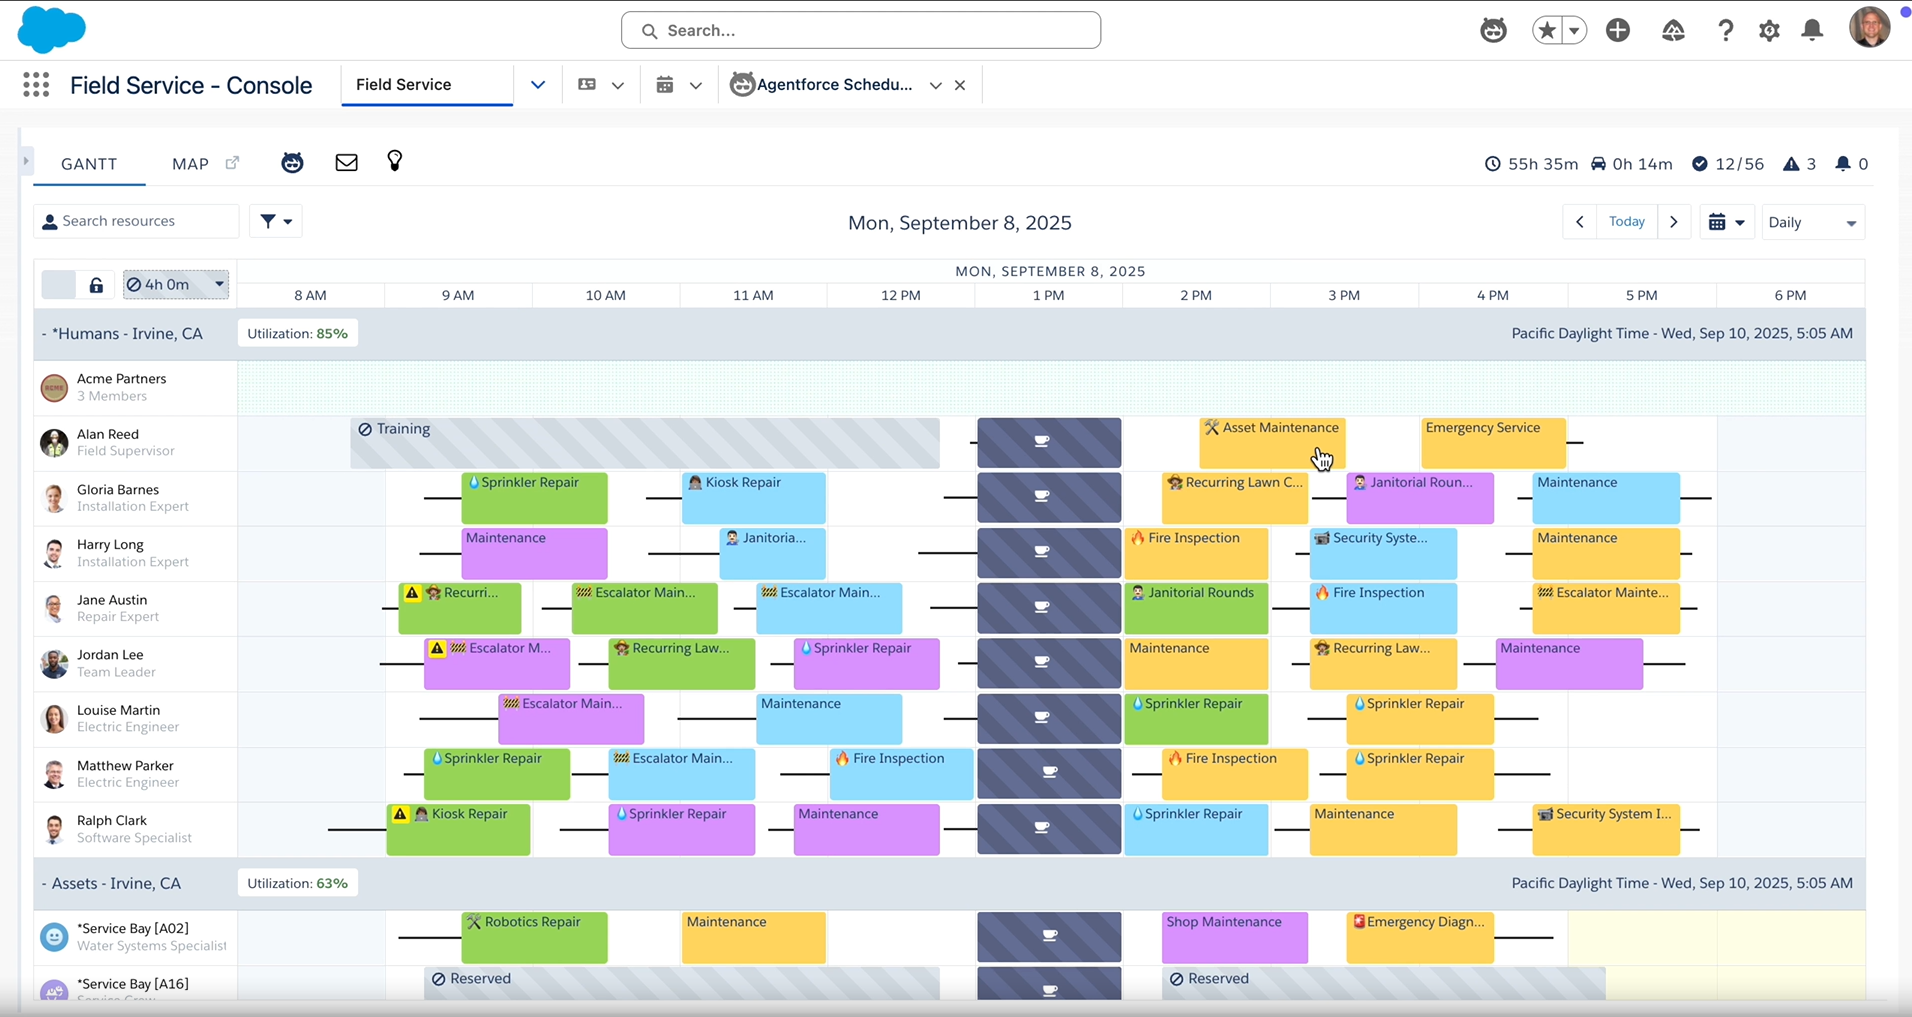Screen dimensions: 1912x1017
Task: Expand the chevron beside the card list tab
Action: (618, 86)
